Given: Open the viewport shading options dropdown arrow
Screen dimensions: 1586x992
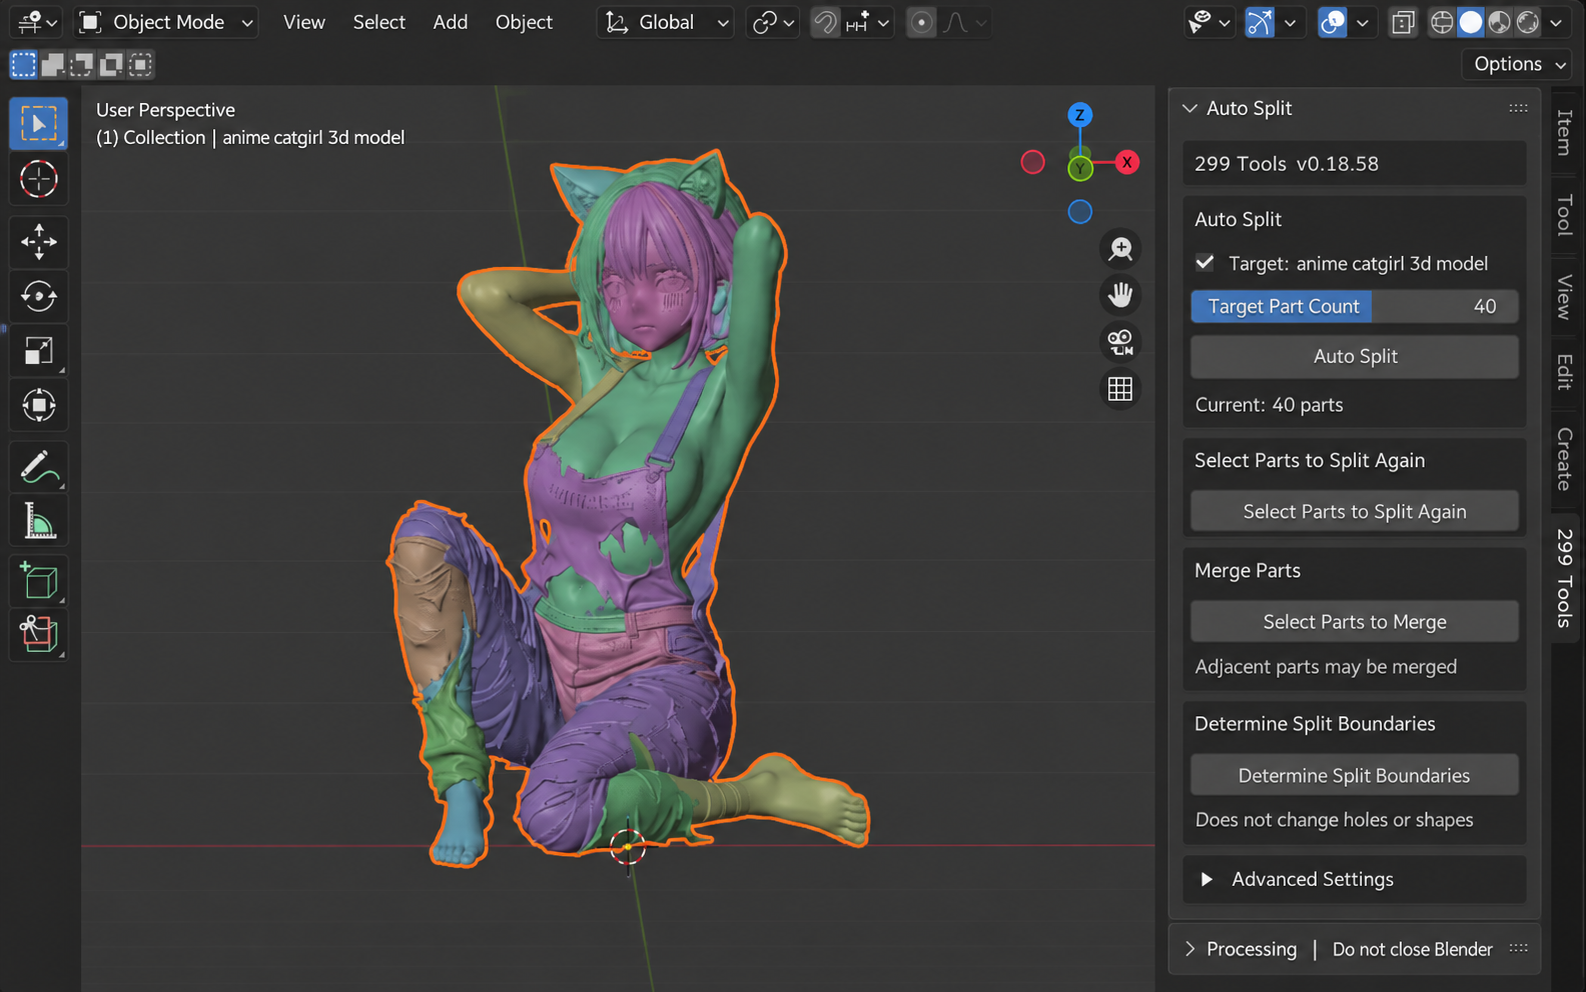Looking at the screenshot, I should coord(1556,22).
